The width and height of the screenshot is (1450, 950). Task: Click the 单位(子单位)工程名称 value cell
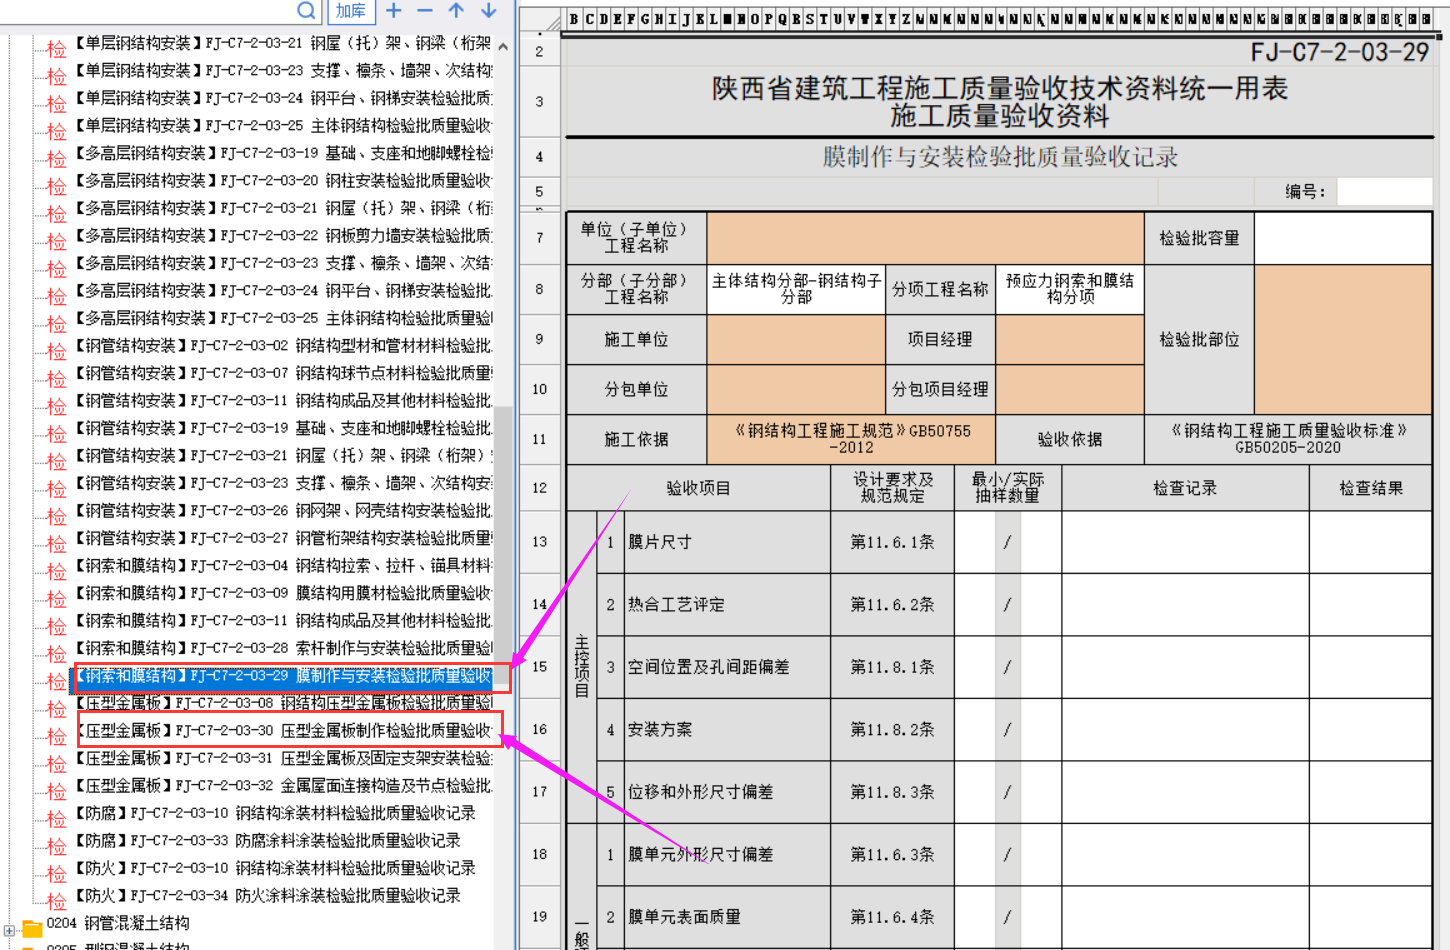click(925, 238)
